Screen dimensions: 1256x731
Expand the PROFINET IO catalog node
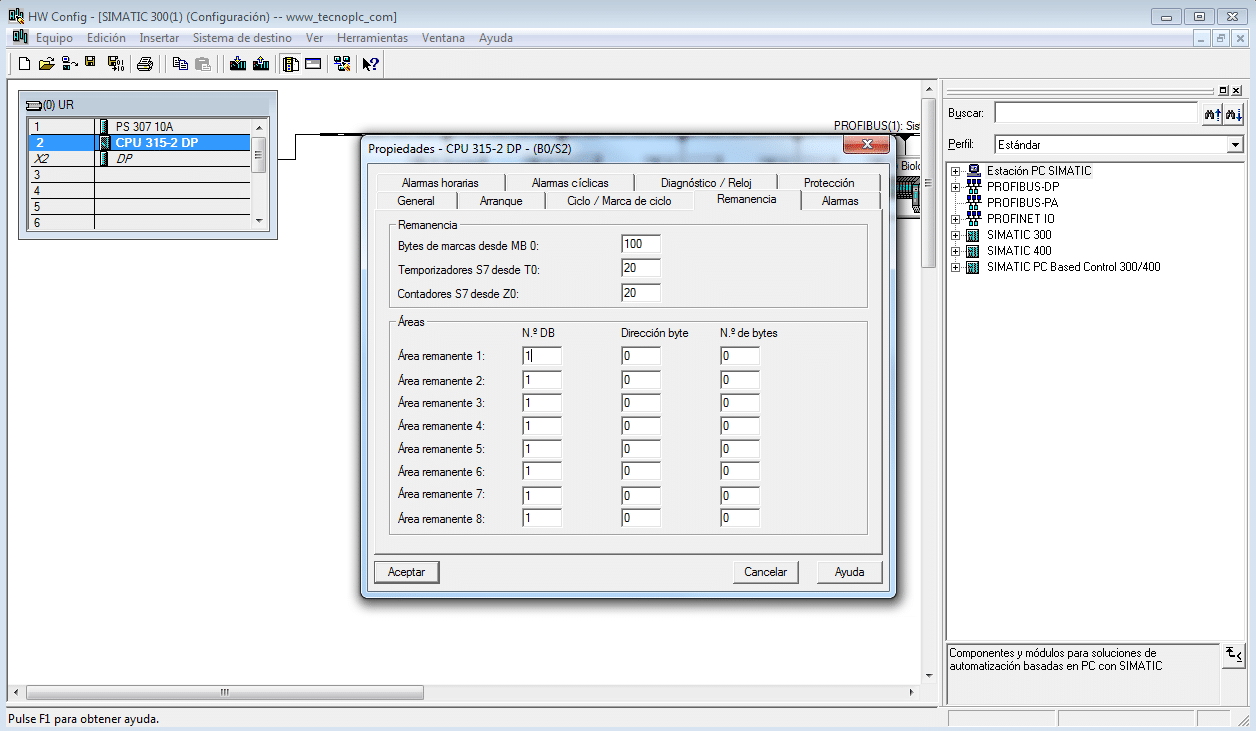click(x=956, y=219)
